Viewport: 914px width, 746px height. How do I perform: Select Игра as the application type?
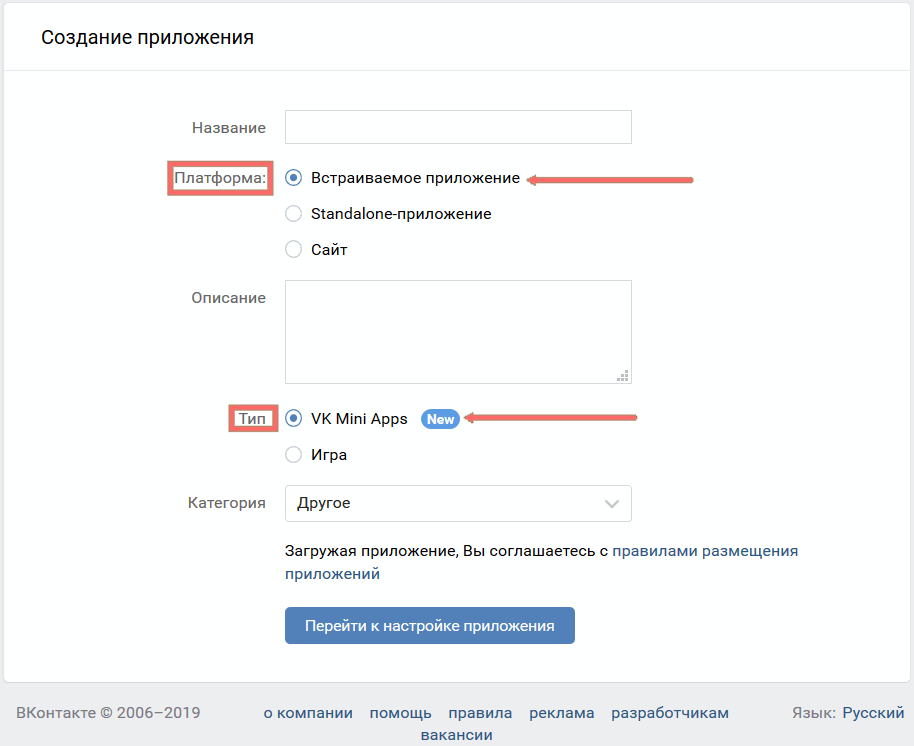(x=293, y=454)
